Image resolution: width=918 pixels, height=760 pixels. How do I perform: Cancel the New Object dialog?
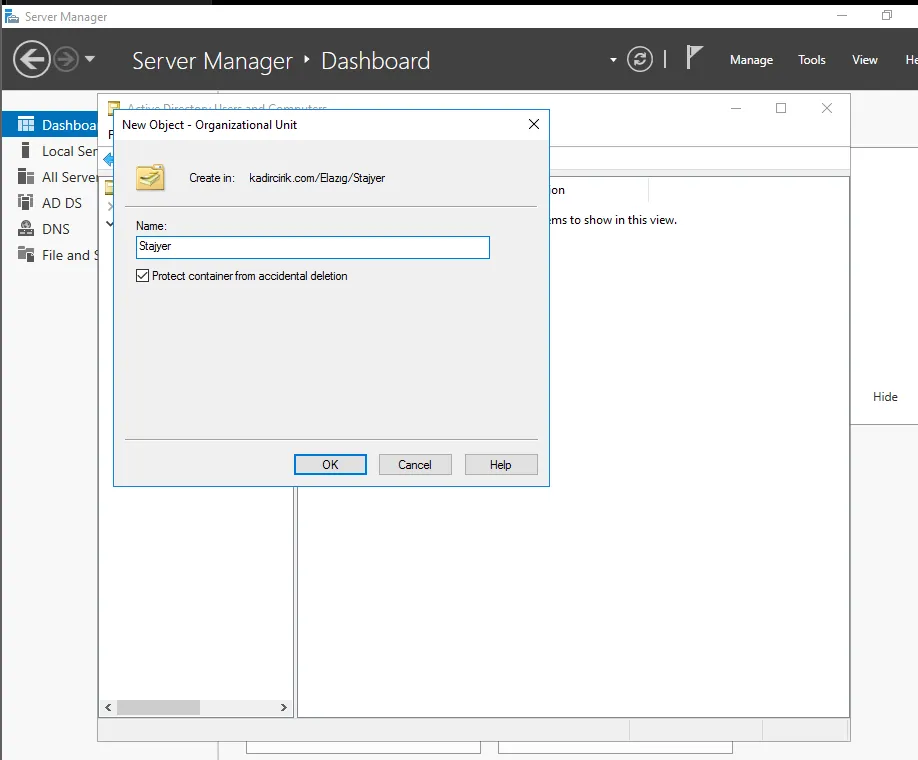(415, 464)
